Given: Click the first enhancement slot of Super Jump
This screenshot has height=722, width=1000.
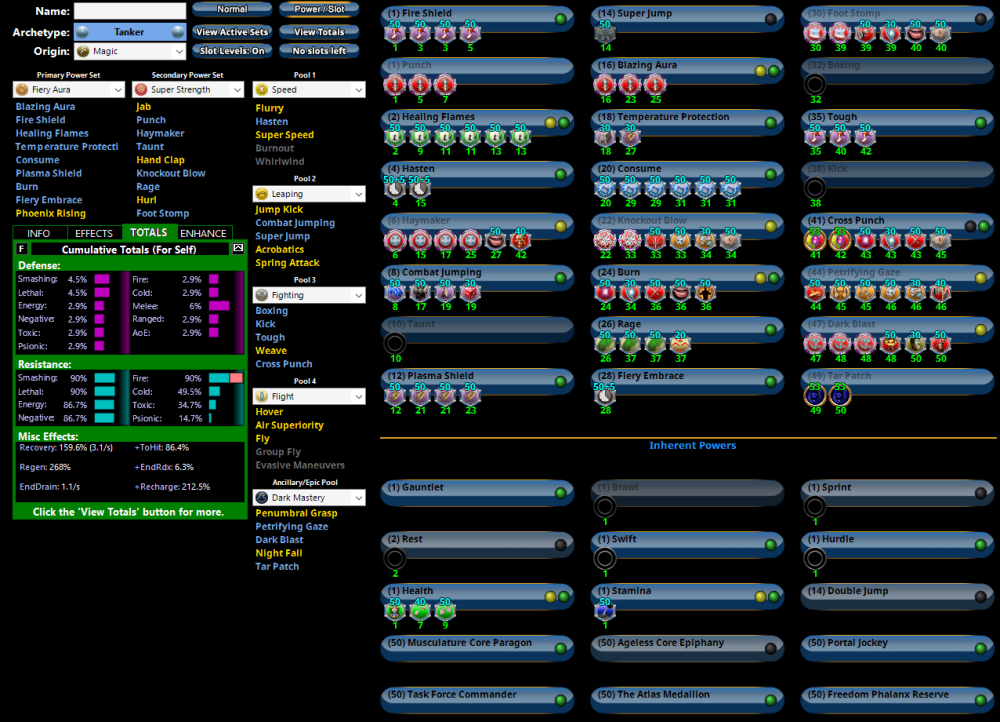Looking at the screenshot, I should (605, 34).
